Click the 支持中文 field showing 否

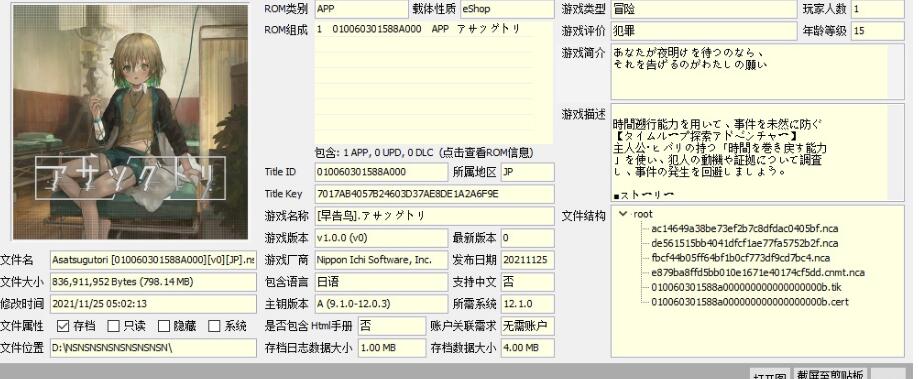click(x=527, y=282)
